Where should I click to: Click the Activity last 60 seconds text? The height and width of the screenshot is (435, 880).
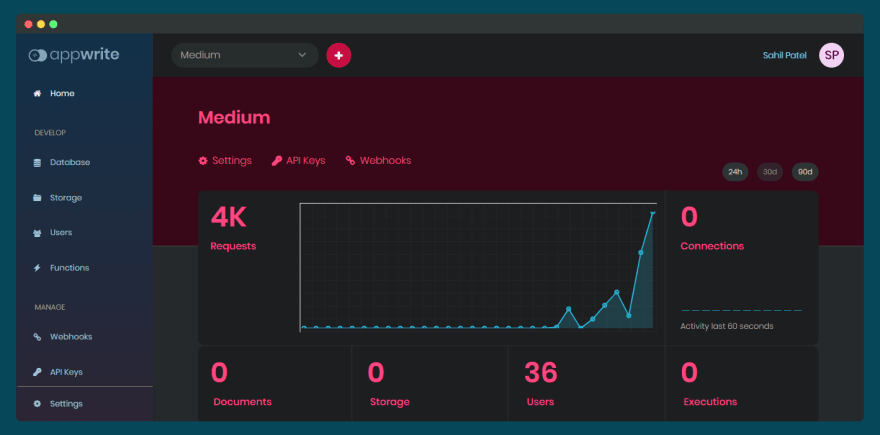point(727,326)
